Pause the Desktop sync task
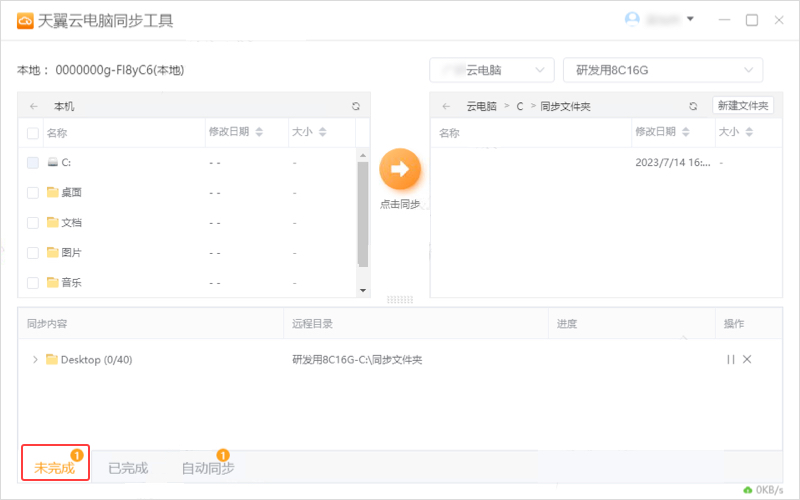 [x=731, y=359]
